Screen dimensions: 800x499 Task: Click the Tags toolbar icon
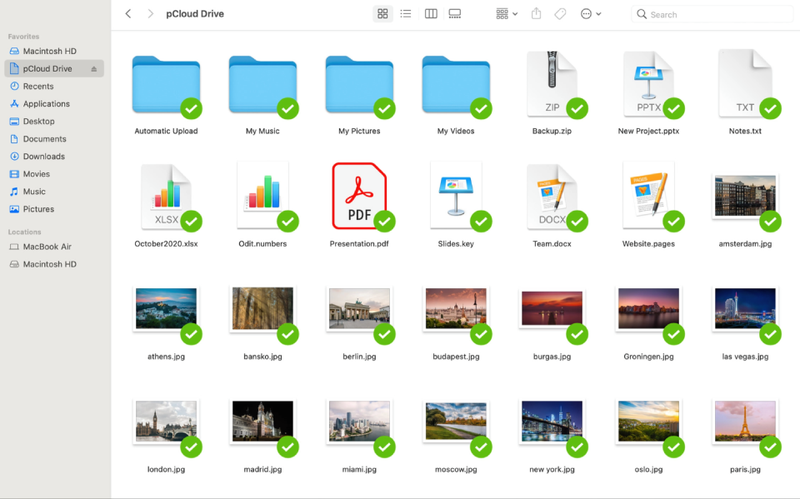(560, 14)
